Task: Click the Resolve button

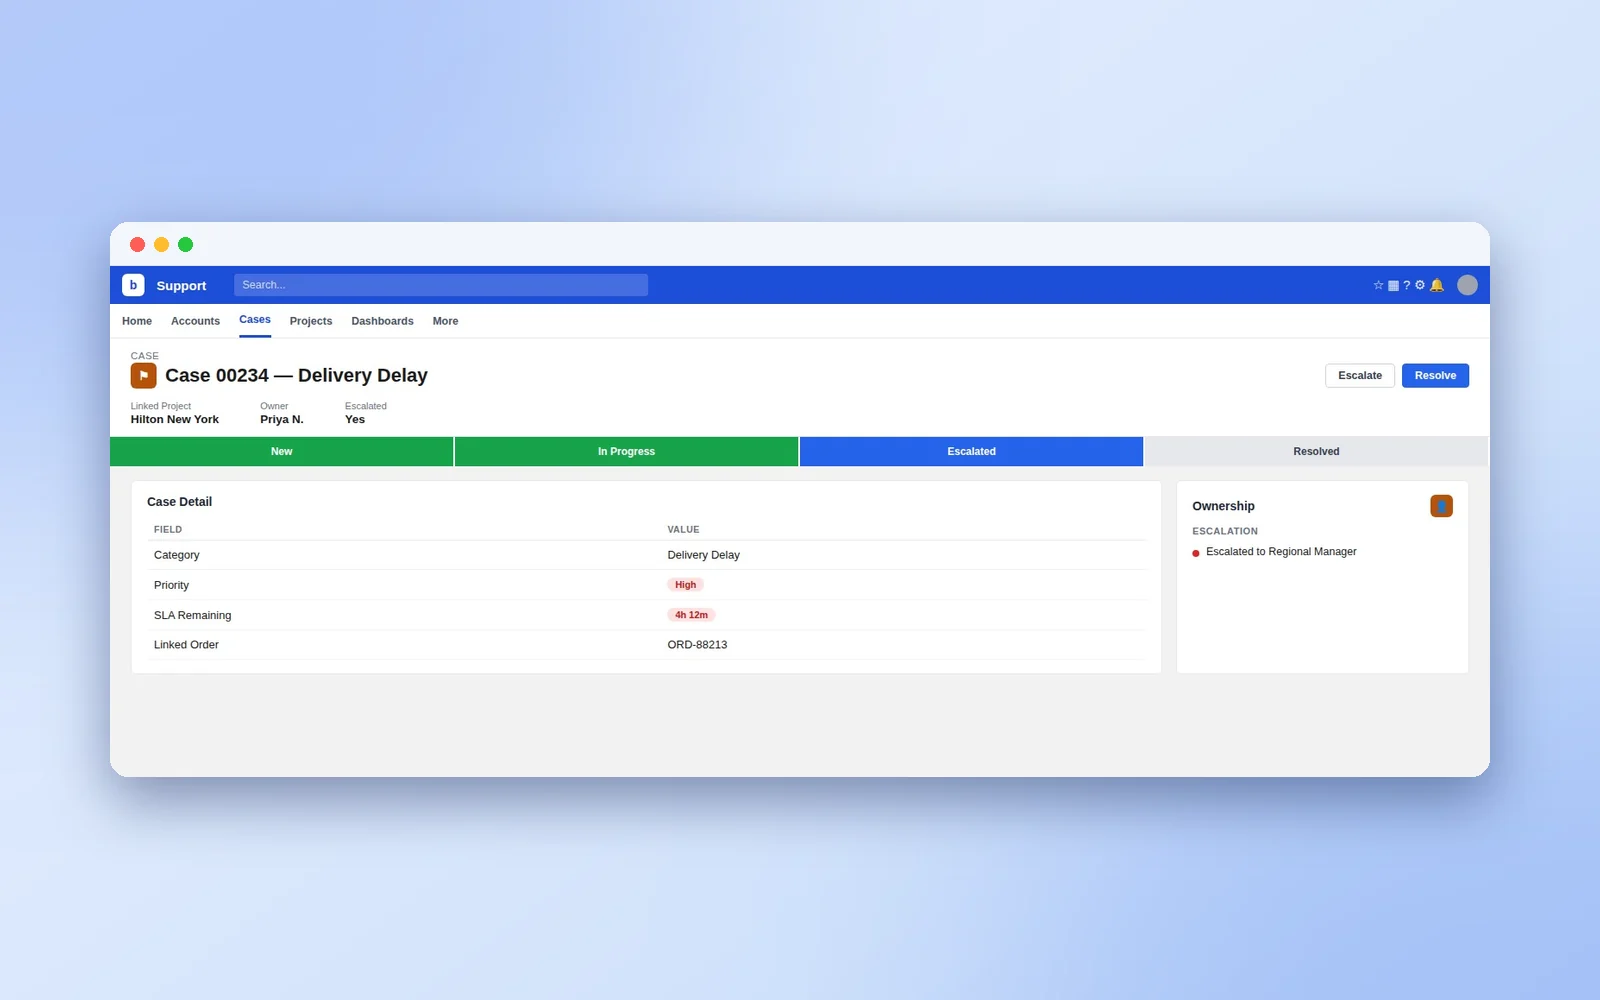Action: [1435, 375]
